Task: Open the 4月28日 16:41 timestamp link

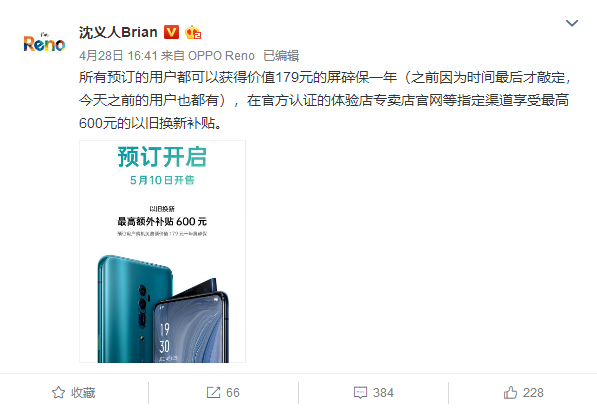Action: (x=118, y=56)
